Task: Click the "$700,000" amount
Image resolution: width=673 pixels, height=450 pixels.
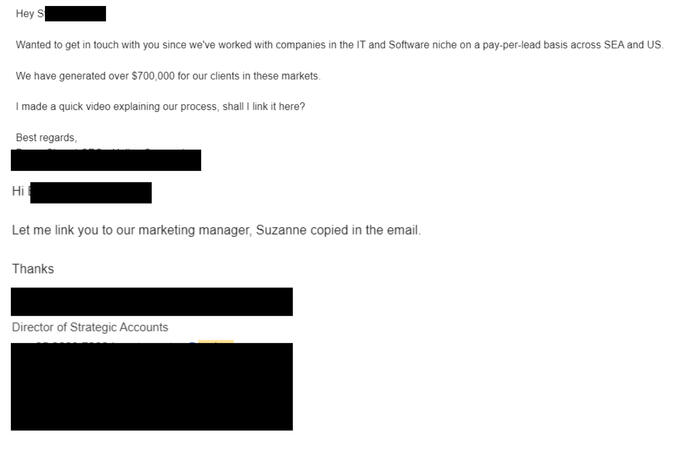Action: pos(155,76)
